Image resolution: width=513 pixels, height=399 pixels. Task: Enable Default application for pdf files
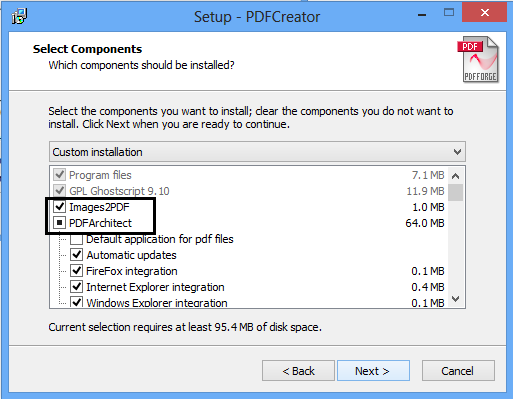77,239
